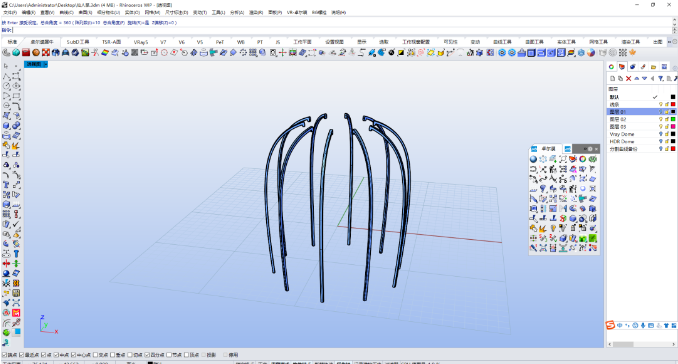Click the red swatch of 分割曲线备份 layer
The width and height of the screenshot is (678, 364).
pos(673,149)
